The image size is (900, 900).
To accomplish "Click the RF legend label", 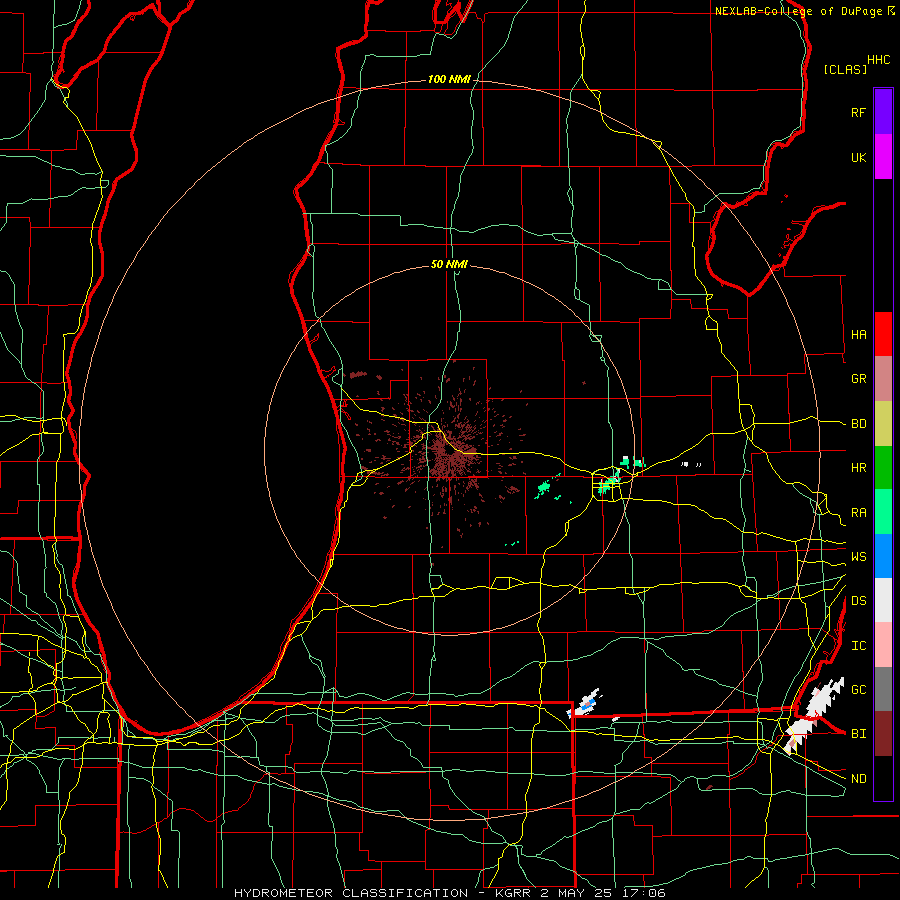I will 858,112.
